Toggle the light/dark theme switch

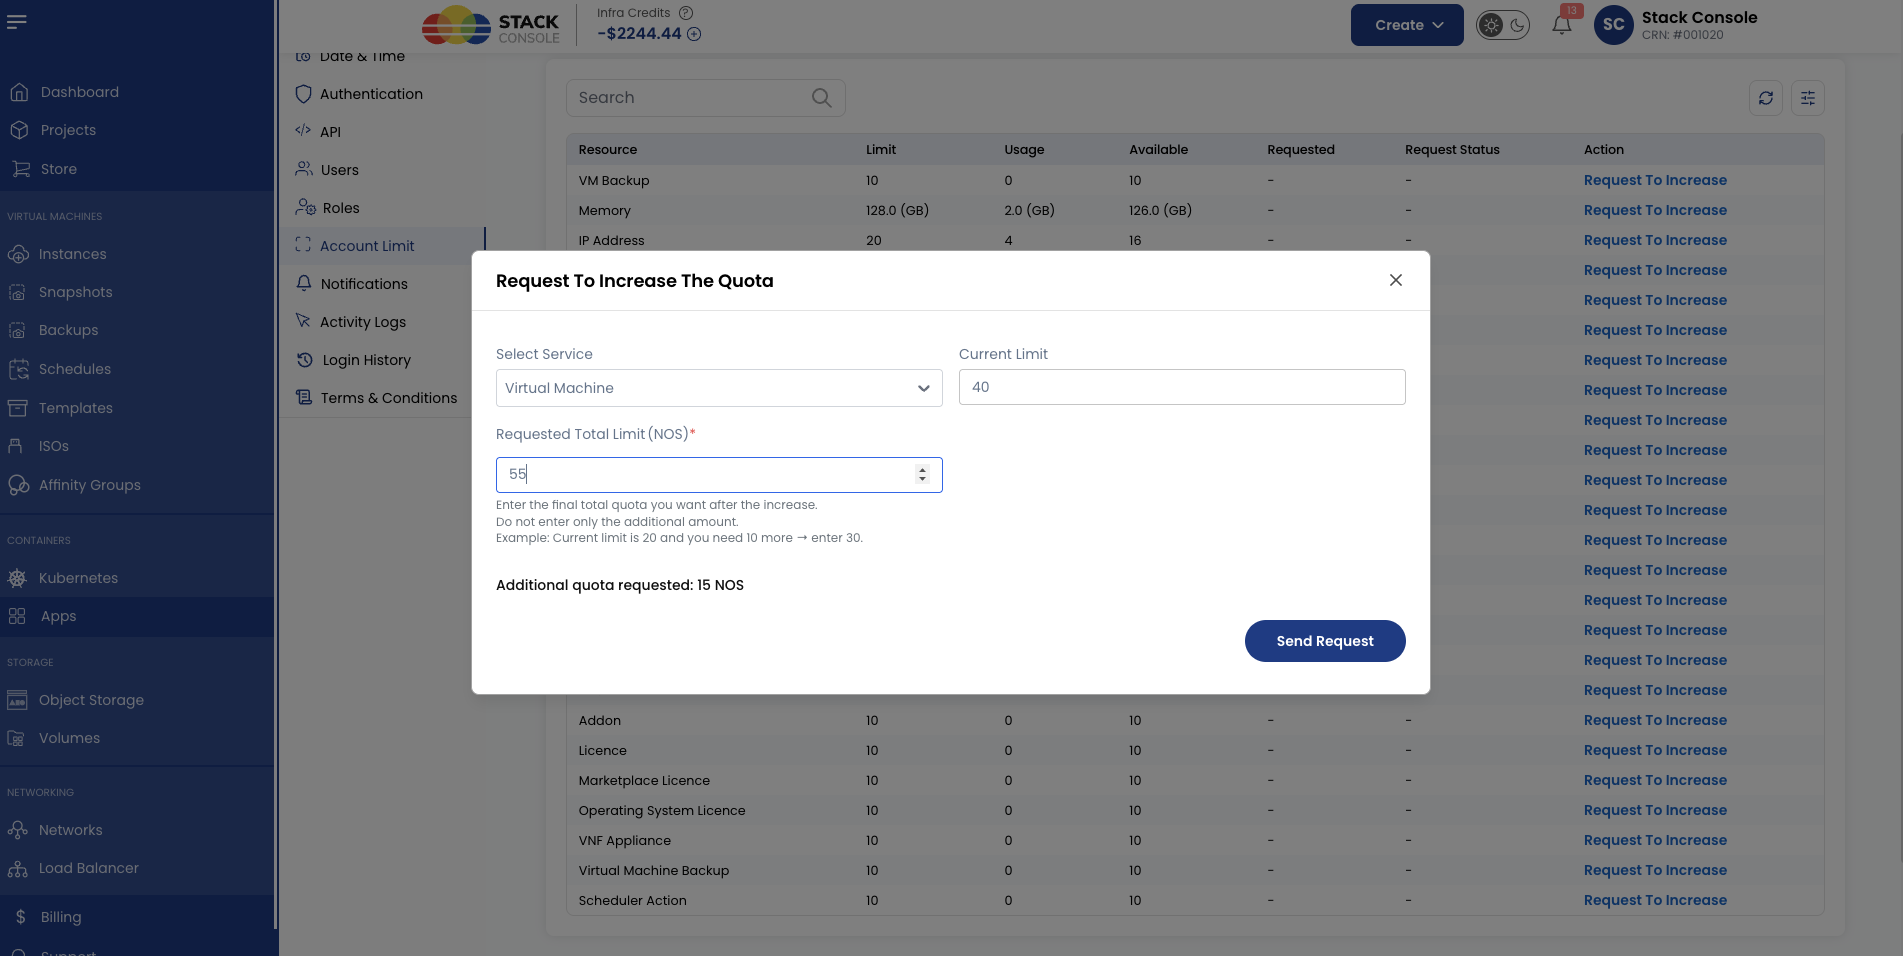pyautogui.click(x=1503, y=25)
